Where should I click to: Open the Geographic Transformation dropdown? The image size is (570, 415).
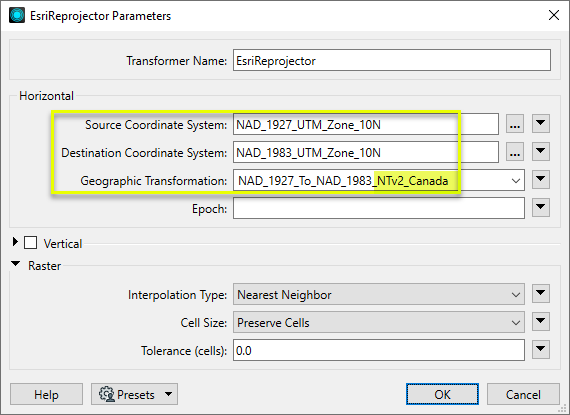pyautogui.click(x=379, y=180)
